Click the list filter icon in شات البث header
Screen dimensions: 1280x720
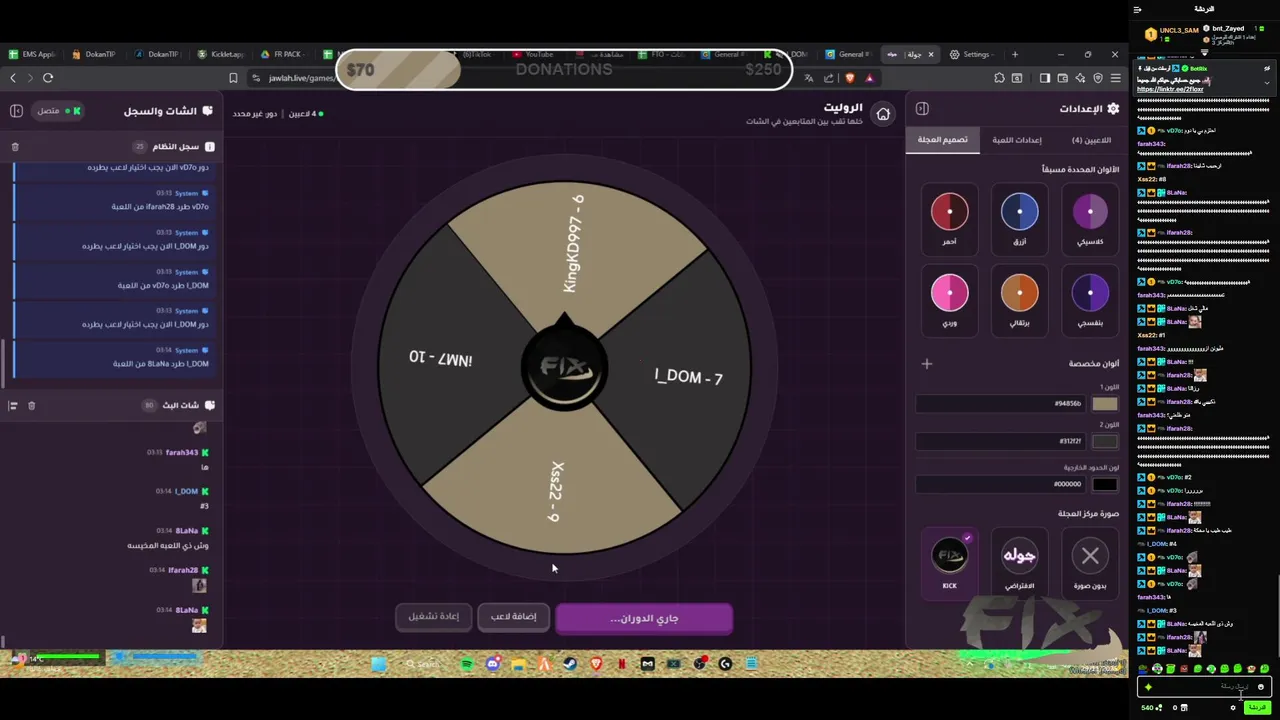[13, 405]
